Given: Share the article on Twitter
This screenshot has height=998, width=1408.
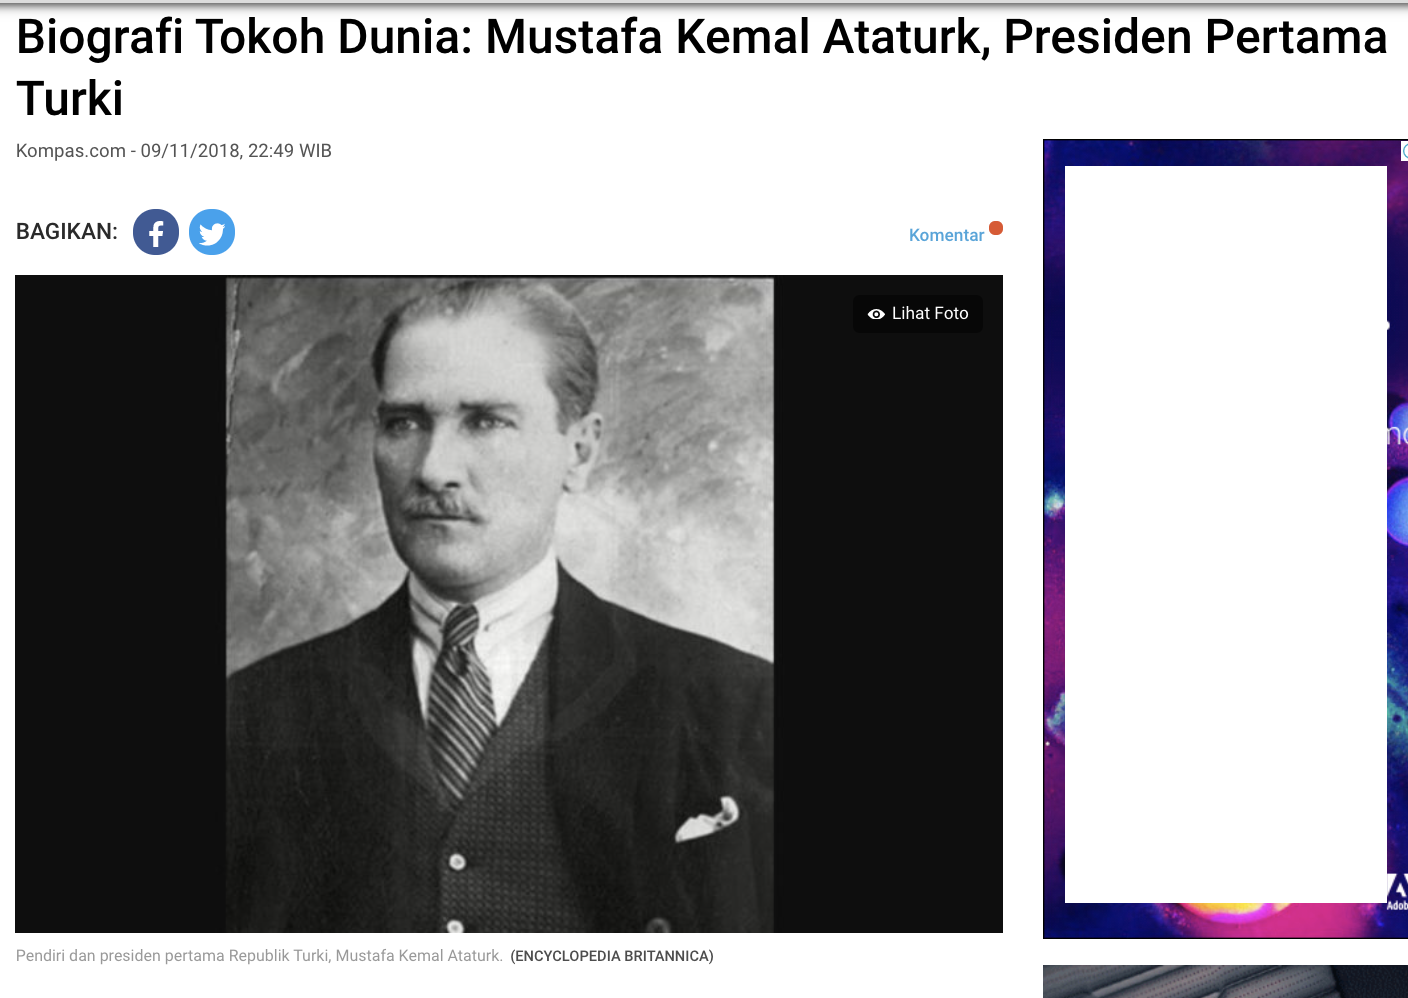Looking at the screenshot, I should coord(212,232).
